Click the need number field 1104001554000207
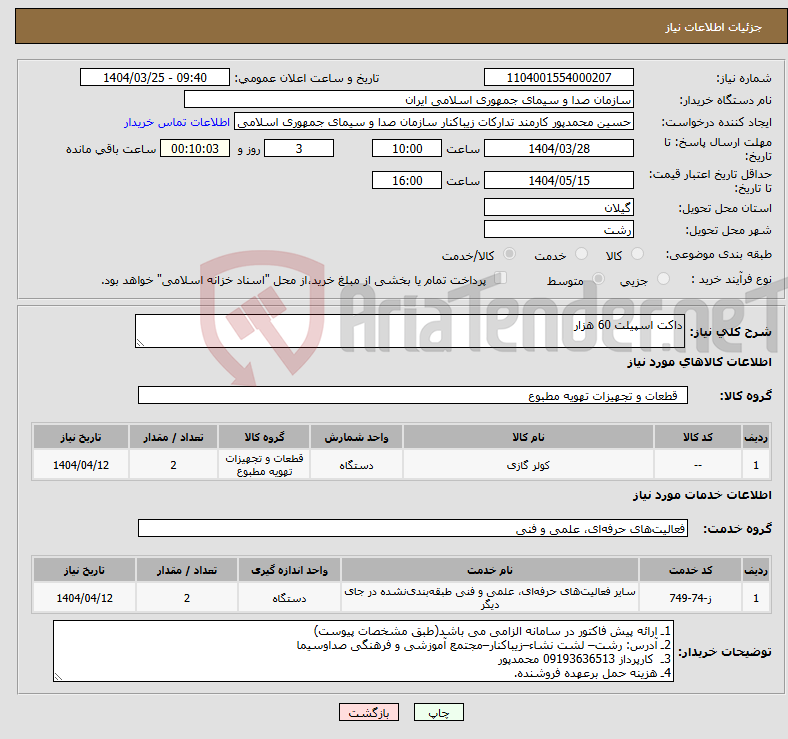The image size is (788, 739). pyautogui.click(x=558, y=77)
